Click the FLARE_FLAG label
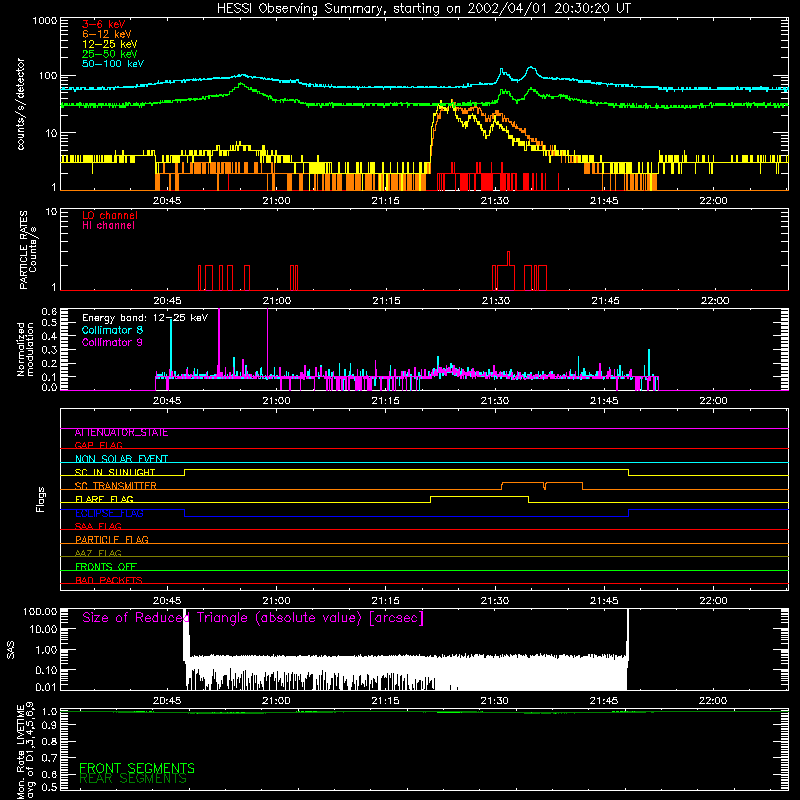The width and height of the screenshot is (800, 800). click(104, 499)
